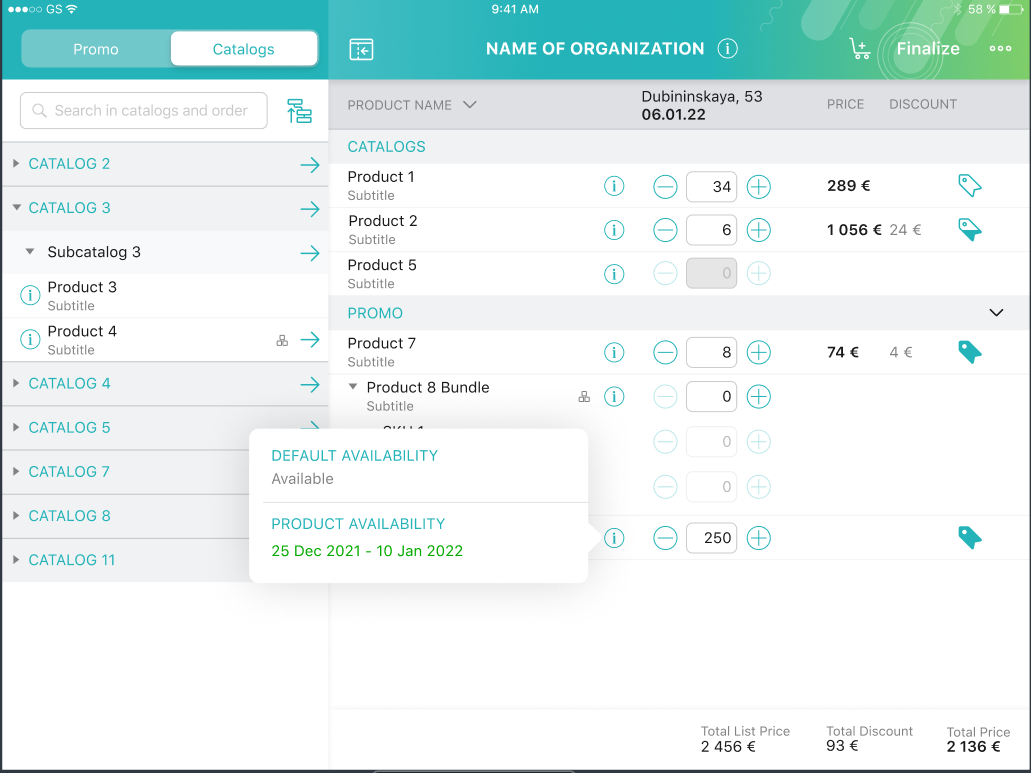Increase the quantity of Product 2
Viewport: 1031px width, 773px height.
click(x=758, y=229)
